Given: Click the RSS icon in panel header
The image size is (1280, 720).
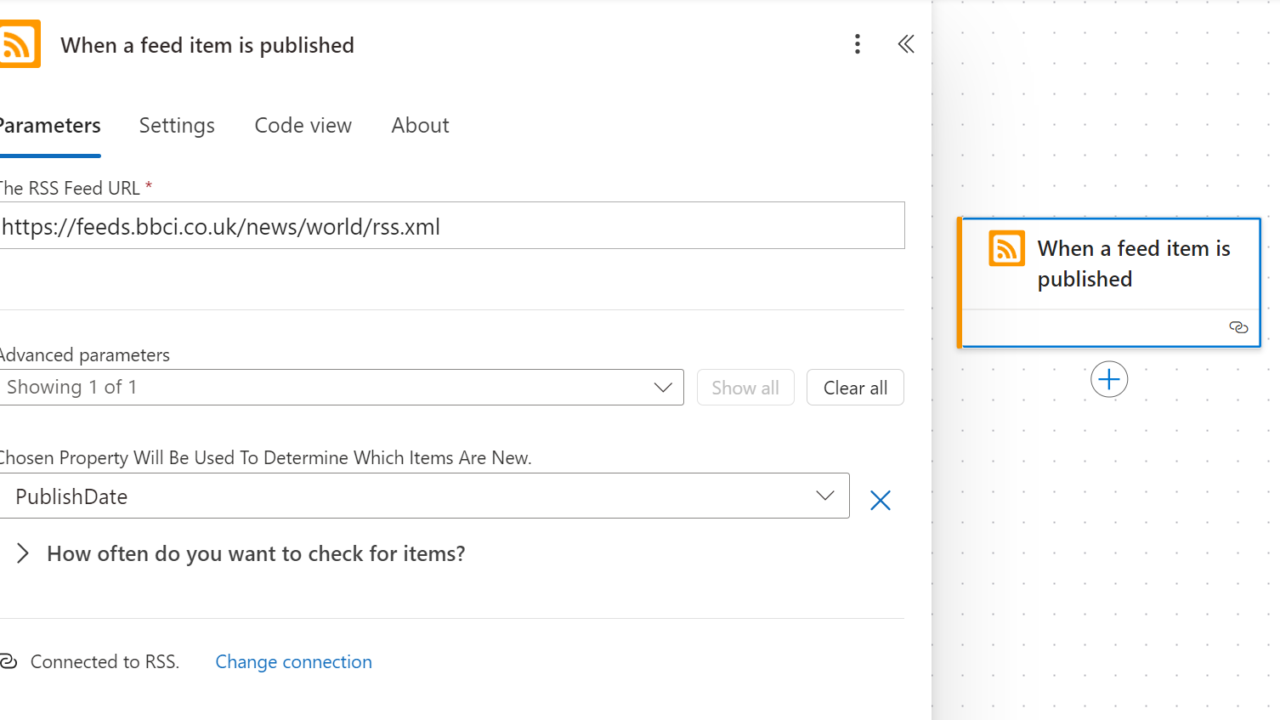Looking at the screenshot, I should 19,45.
